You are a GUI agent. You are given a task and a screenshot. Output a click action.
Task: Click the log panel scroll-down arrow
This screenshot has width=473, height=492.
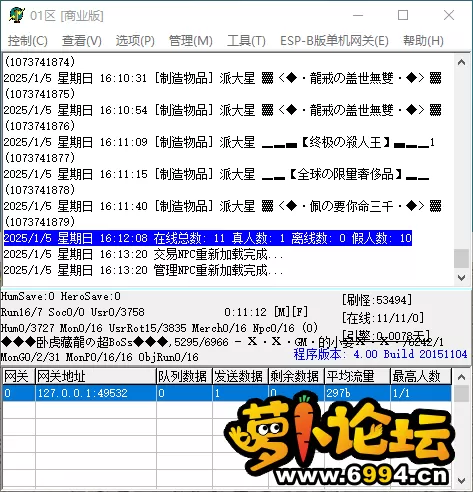pos(461,277)
